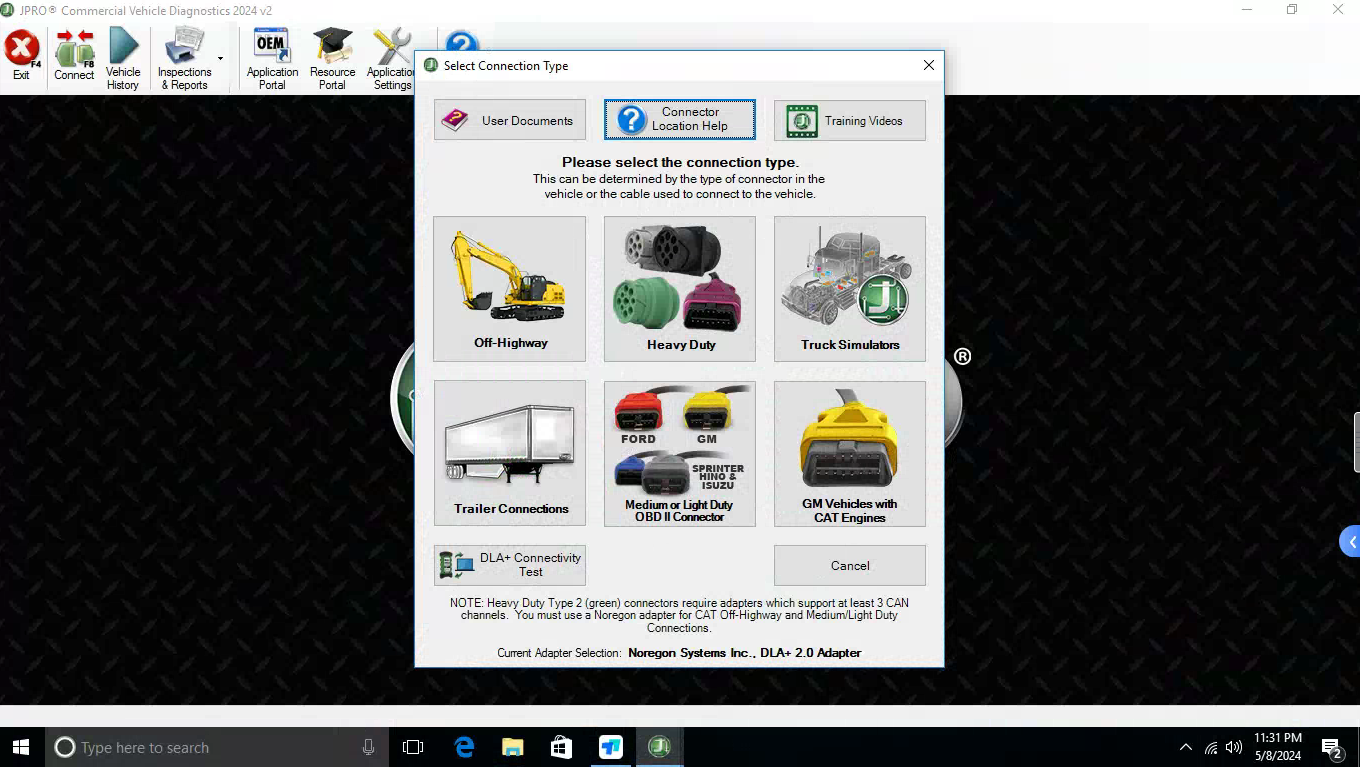This screenshot has width=1360, height=767.
Task: Expand the Inspections & Reports dropdown arrow
Action: pos(220,59)
